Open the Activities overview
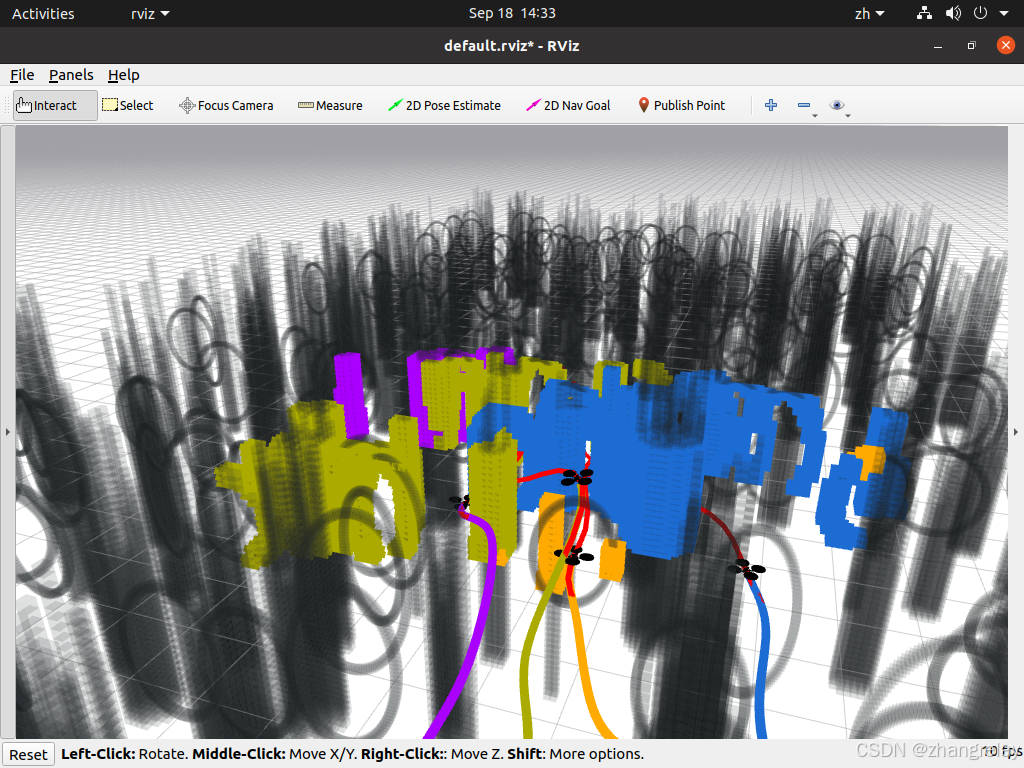This screenshot has height=768, width=1024. [x=43, y=14]
